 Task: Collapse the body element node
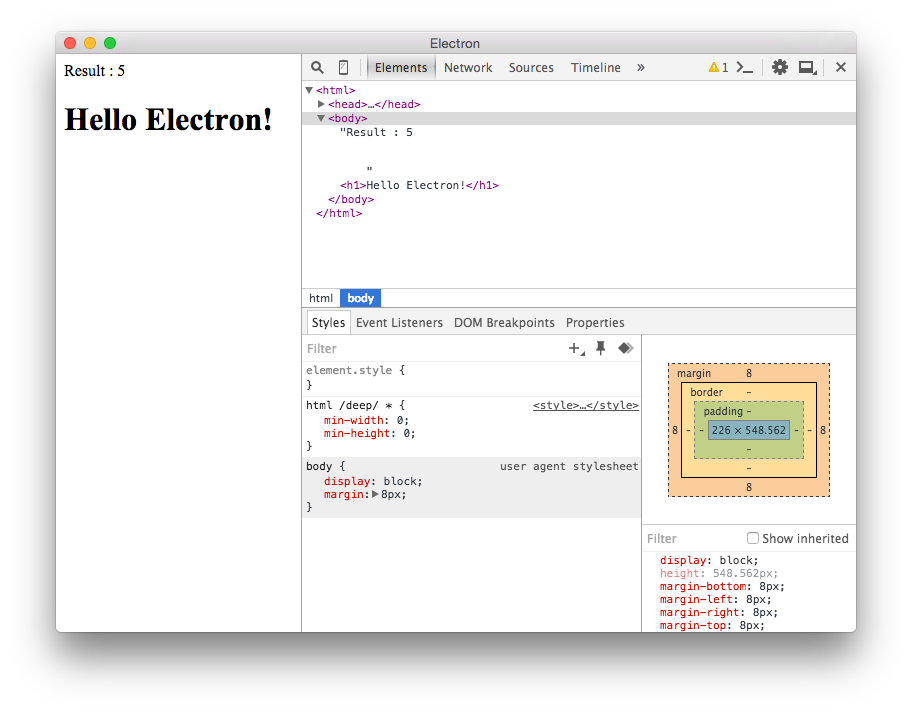tap(322, 118)
